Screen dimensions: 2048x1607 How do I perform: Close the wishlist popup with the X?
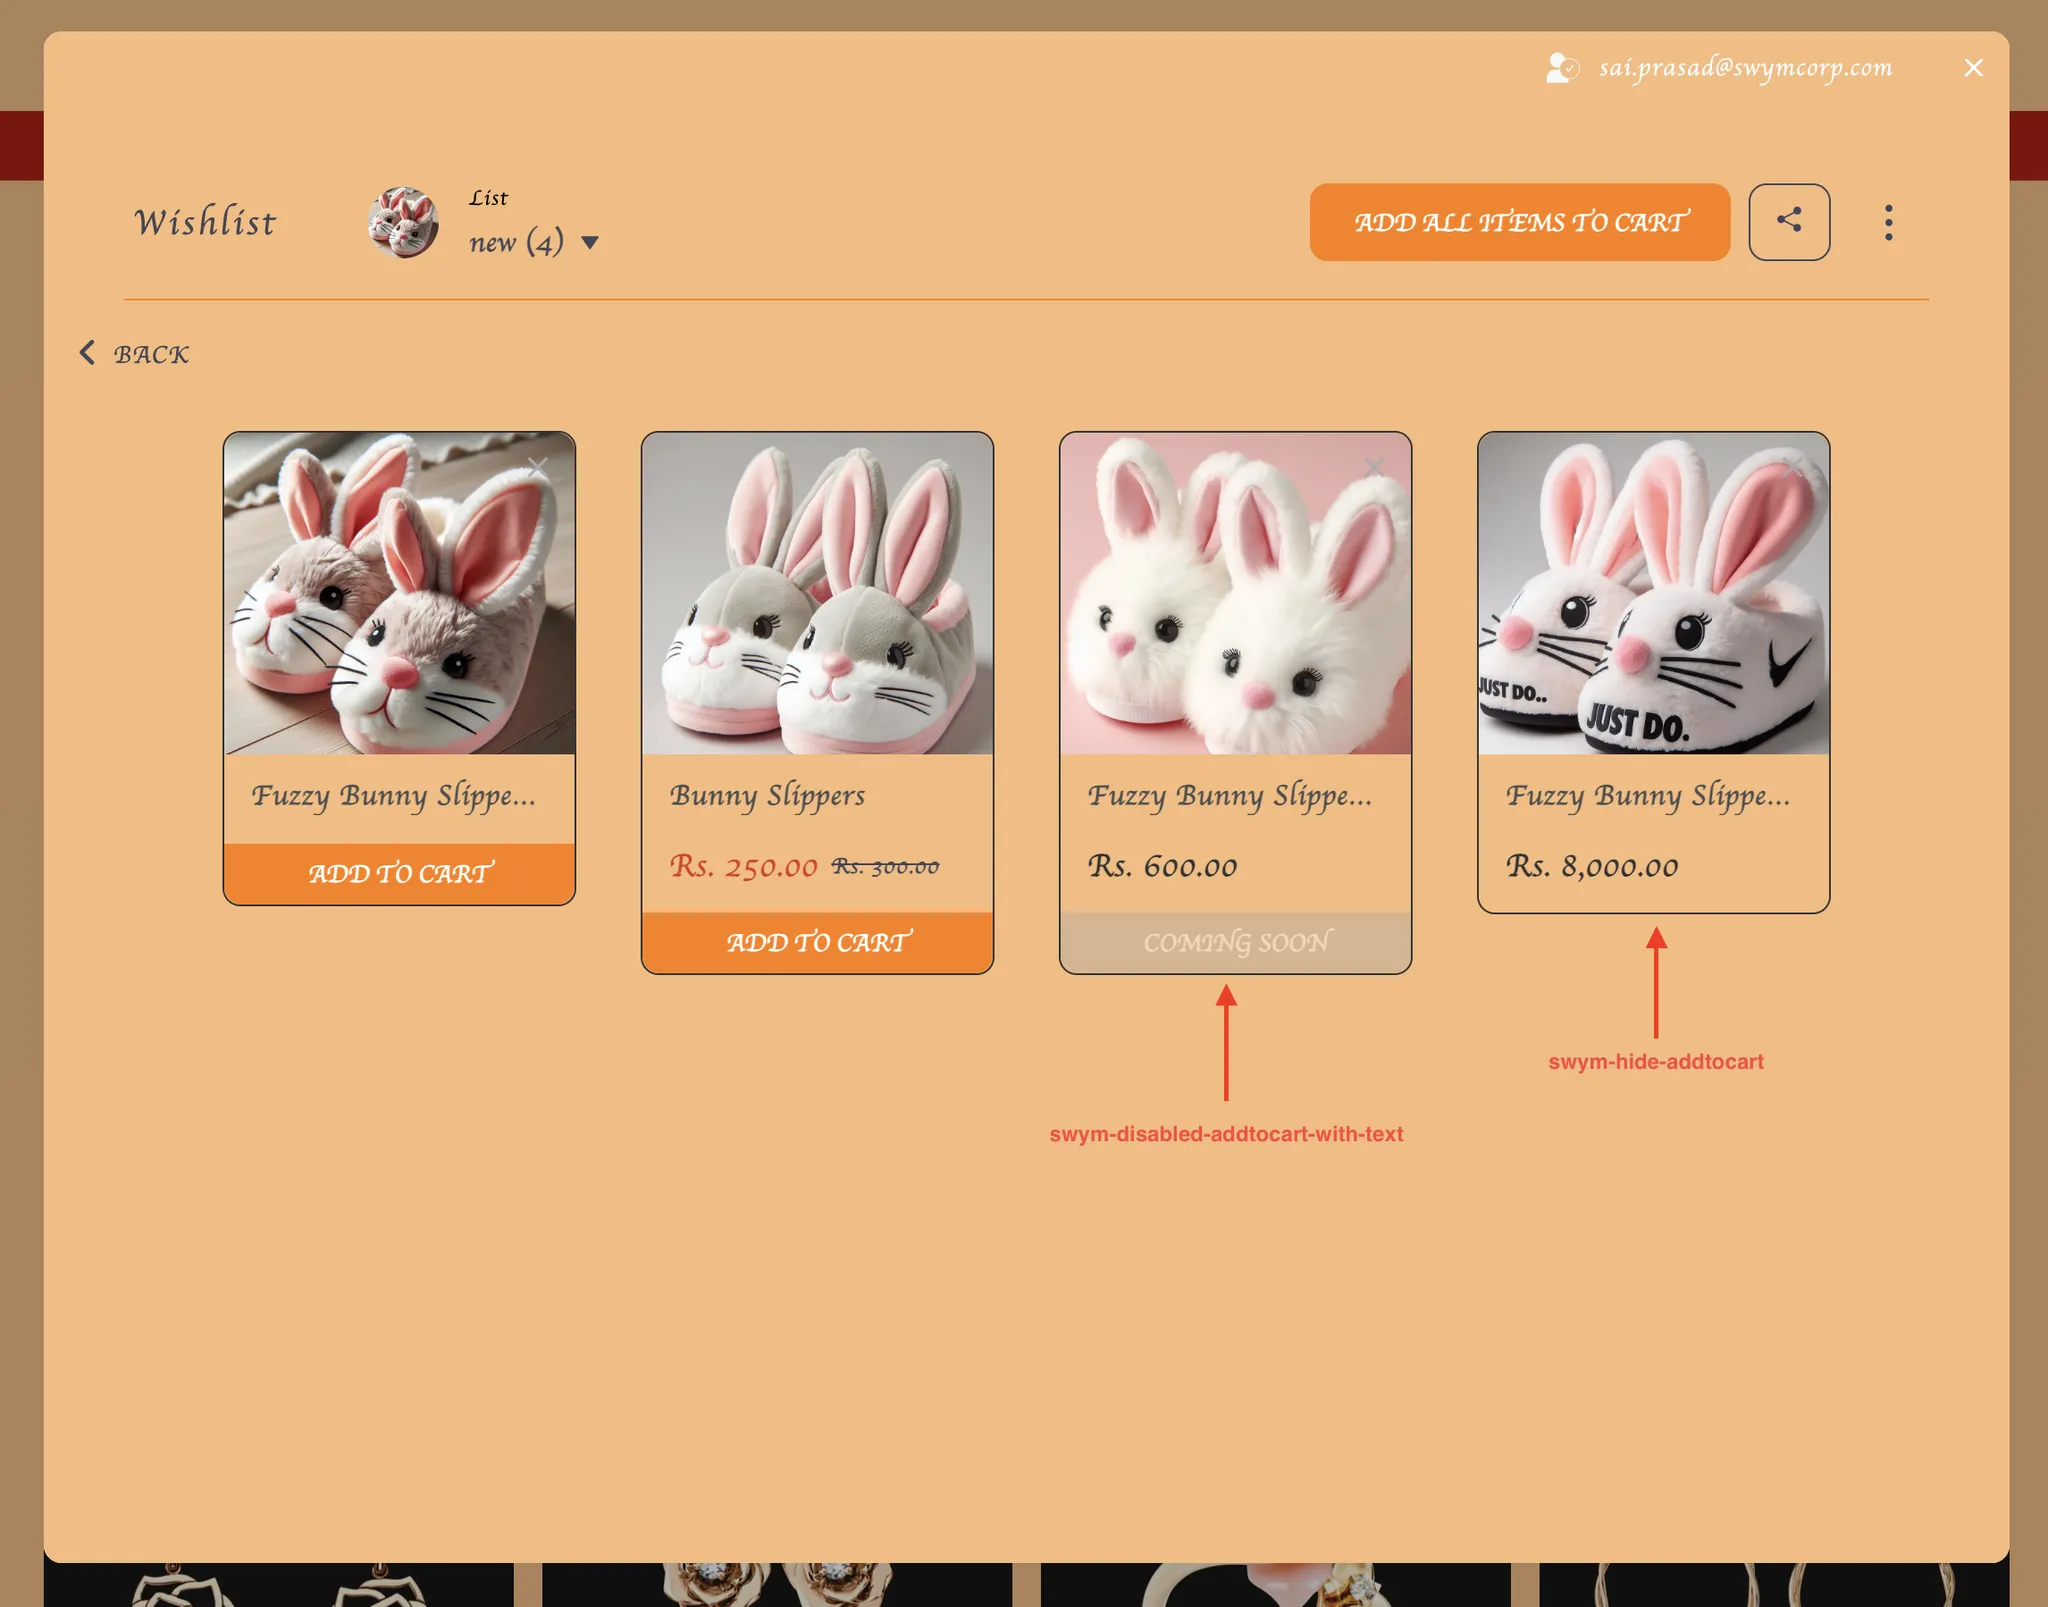[1973, 68]
